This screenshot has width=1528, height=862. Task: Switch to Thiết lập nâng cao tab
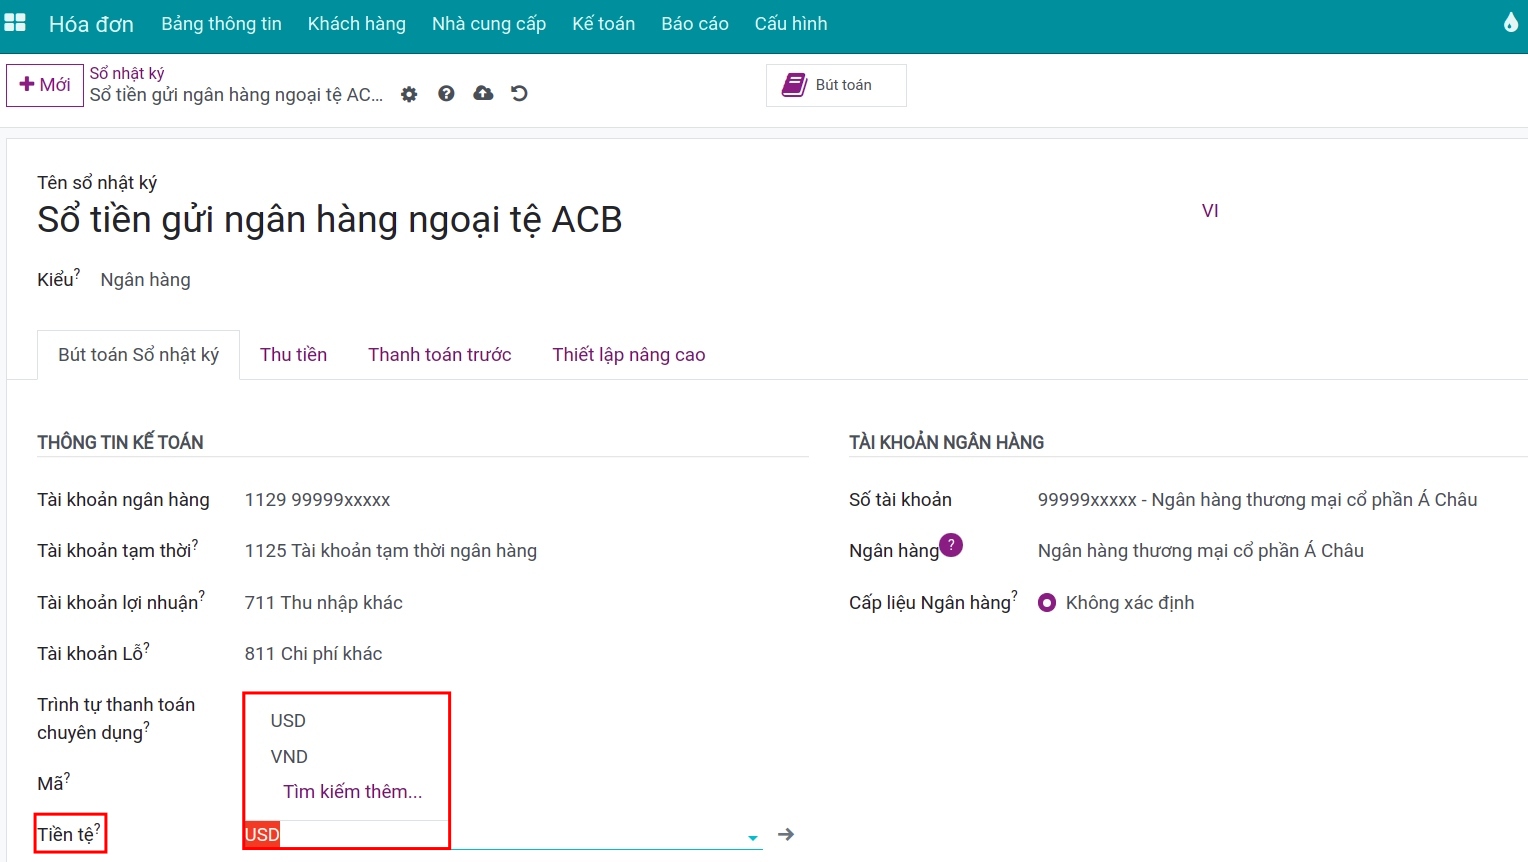629,355
